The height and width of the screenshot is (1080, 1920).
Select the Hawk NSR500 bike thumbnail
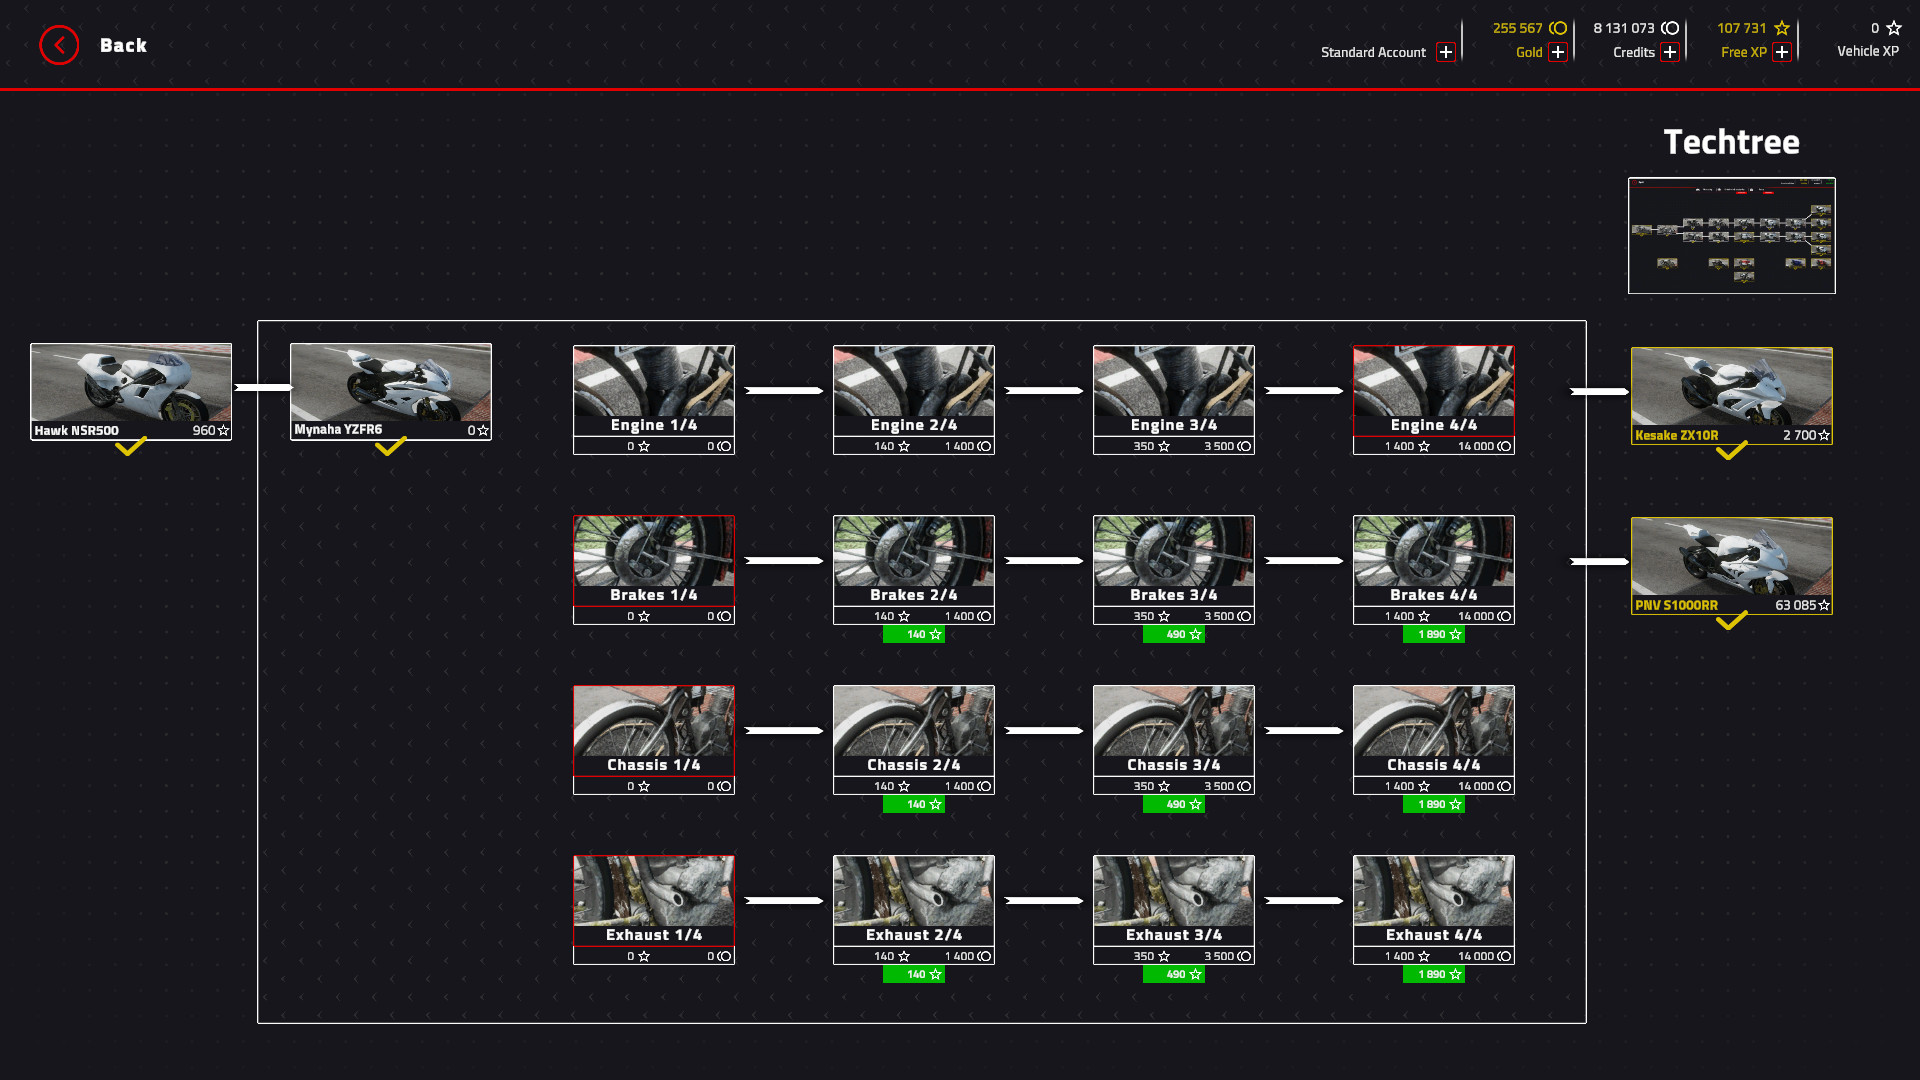130,390
